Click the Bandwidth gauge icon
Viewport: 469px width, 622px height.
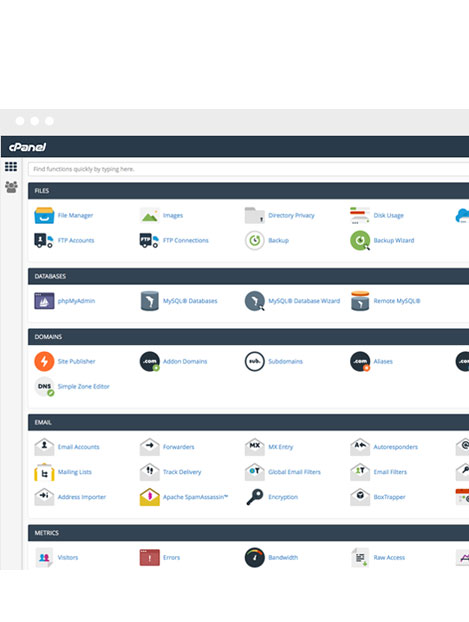pos(255,558)
